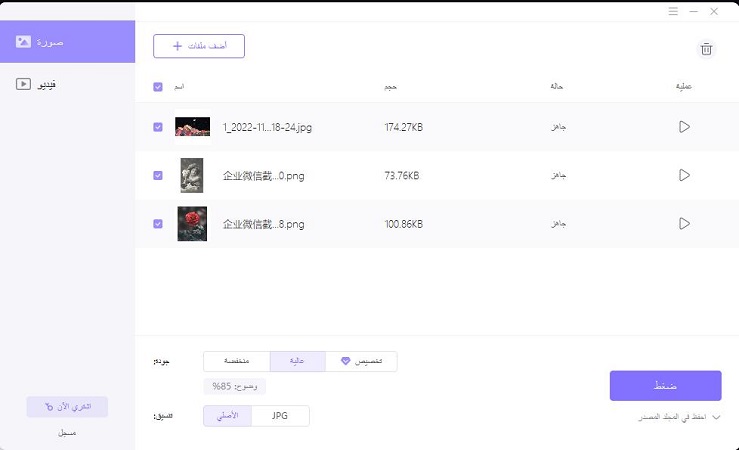Click the Add files button أضف ملفات
The height and width of the screenshot is (450, 739).
[199, 46]
